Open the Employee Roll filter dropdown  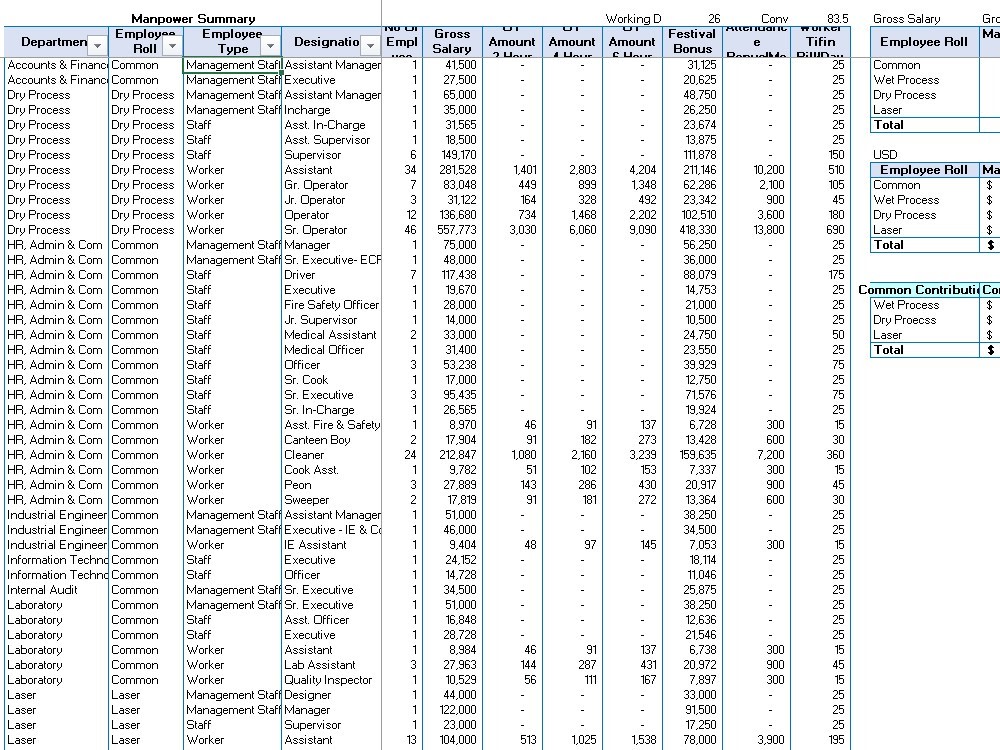[172, 46]
